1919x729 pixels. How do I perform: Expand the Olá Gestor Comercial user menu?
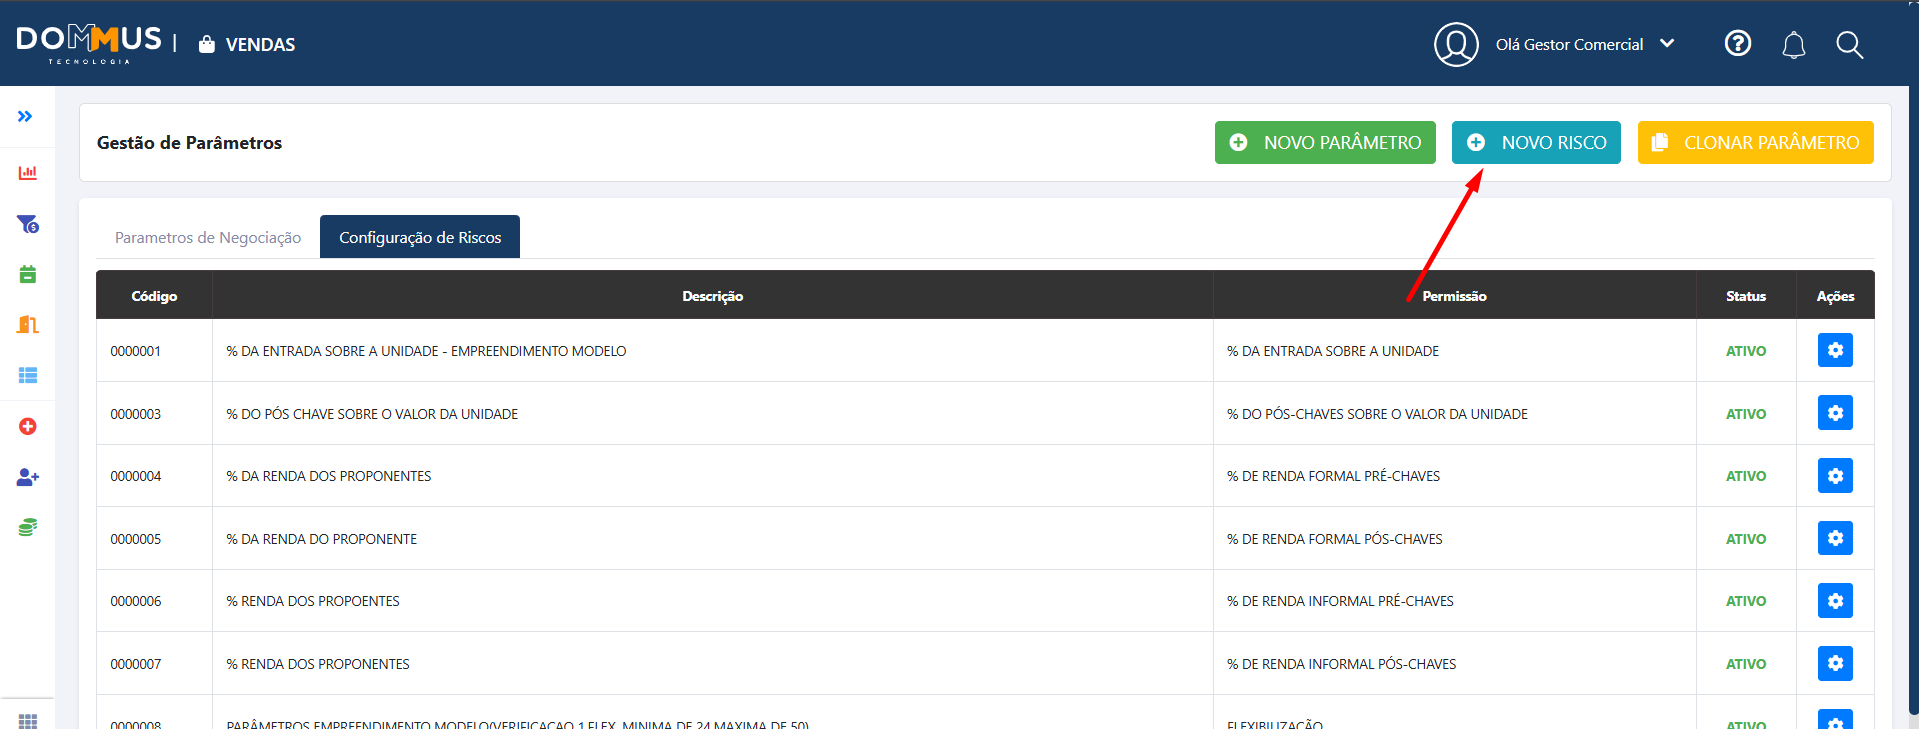click(1585, 44)
